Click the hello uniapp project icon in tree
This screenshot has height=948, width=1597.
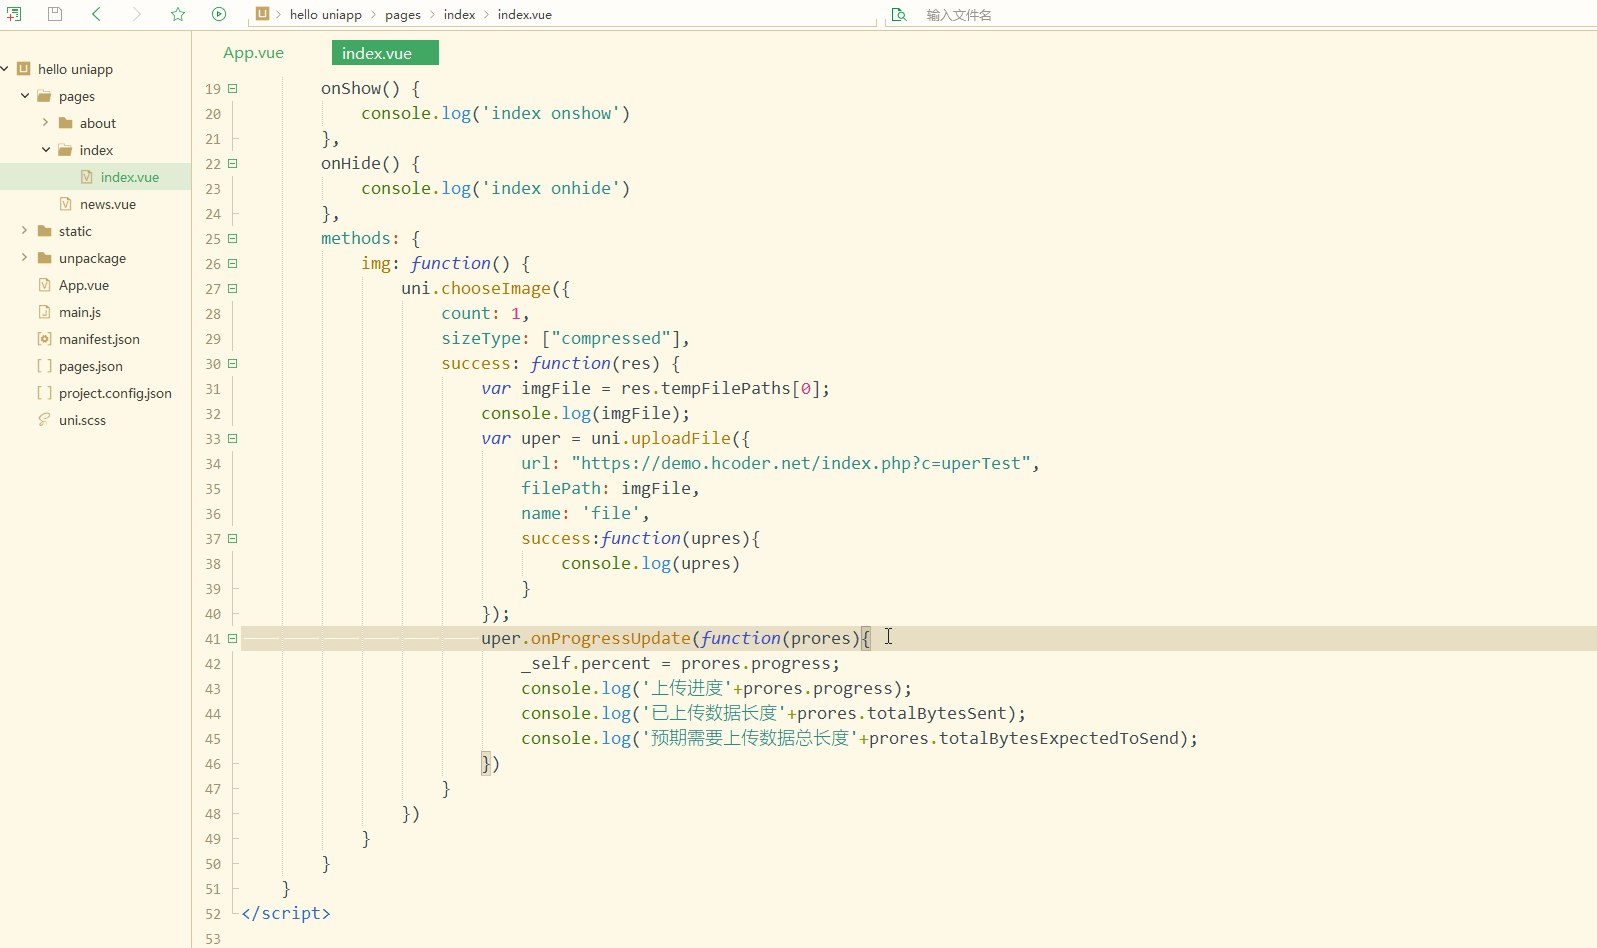(23, 69)
